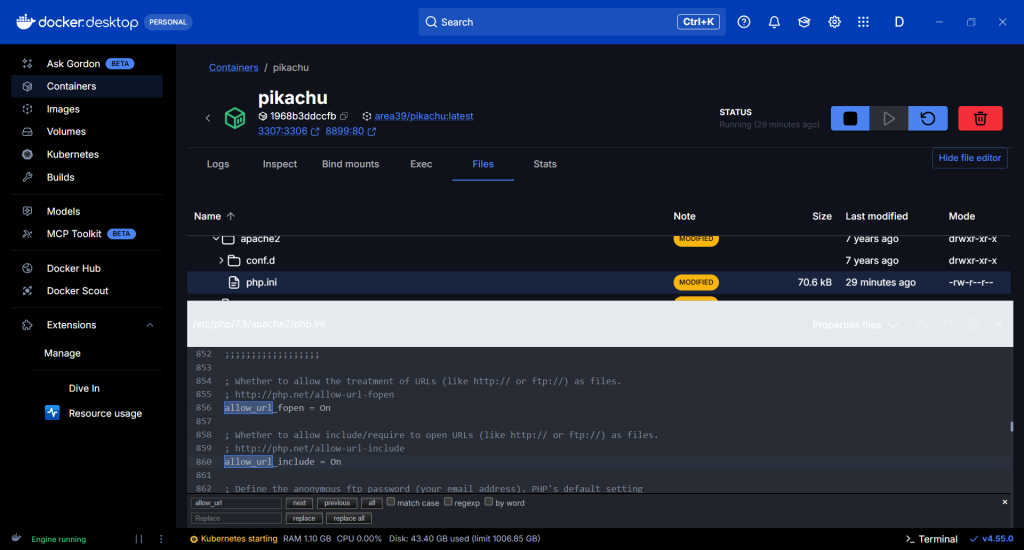Redo the last editor change

point(948,325)
